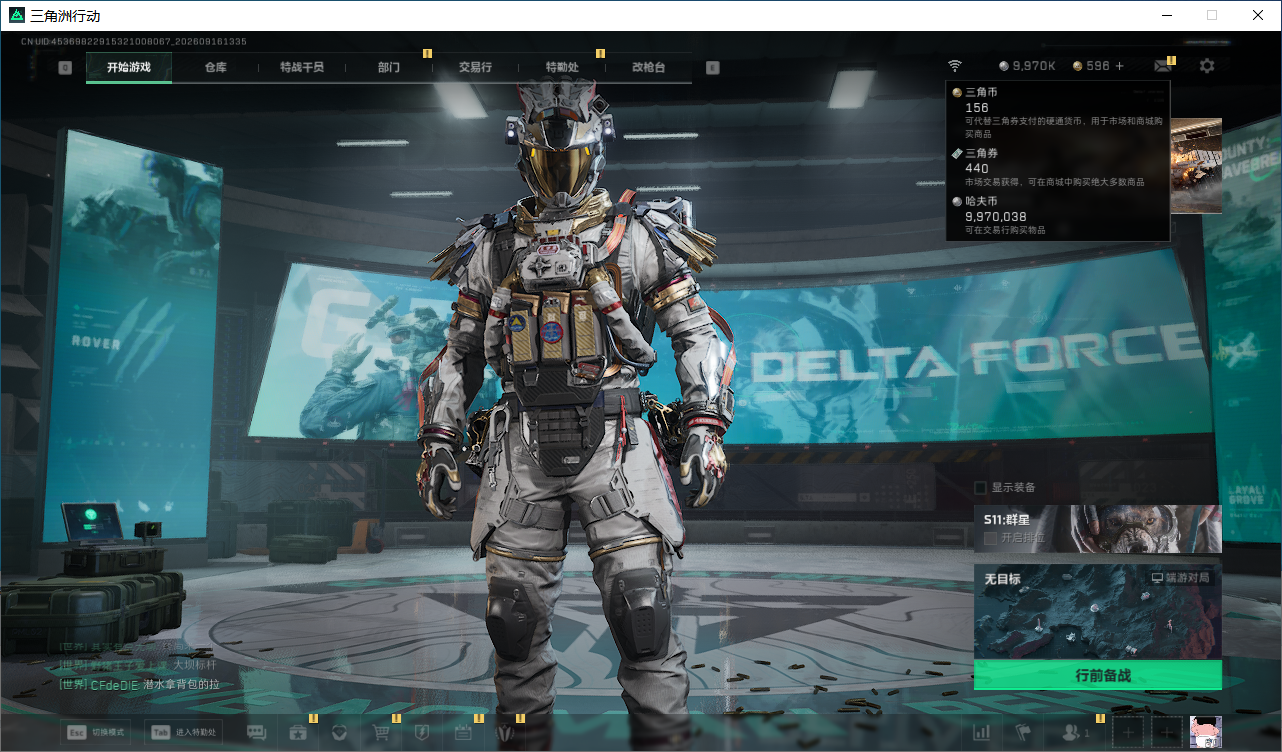Click the 三角币 tooltip heading
1282x752 pixels.
[x=982, y=92]
